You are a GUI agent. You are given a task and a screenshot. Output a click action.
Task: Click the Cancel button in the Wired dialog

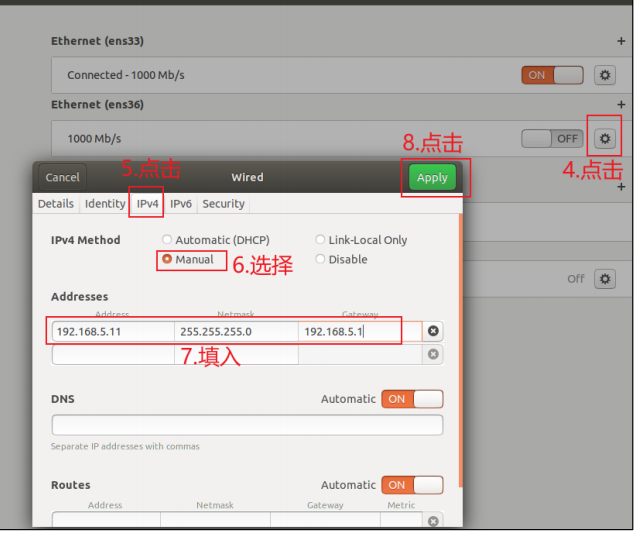click(x=62, y=177)
